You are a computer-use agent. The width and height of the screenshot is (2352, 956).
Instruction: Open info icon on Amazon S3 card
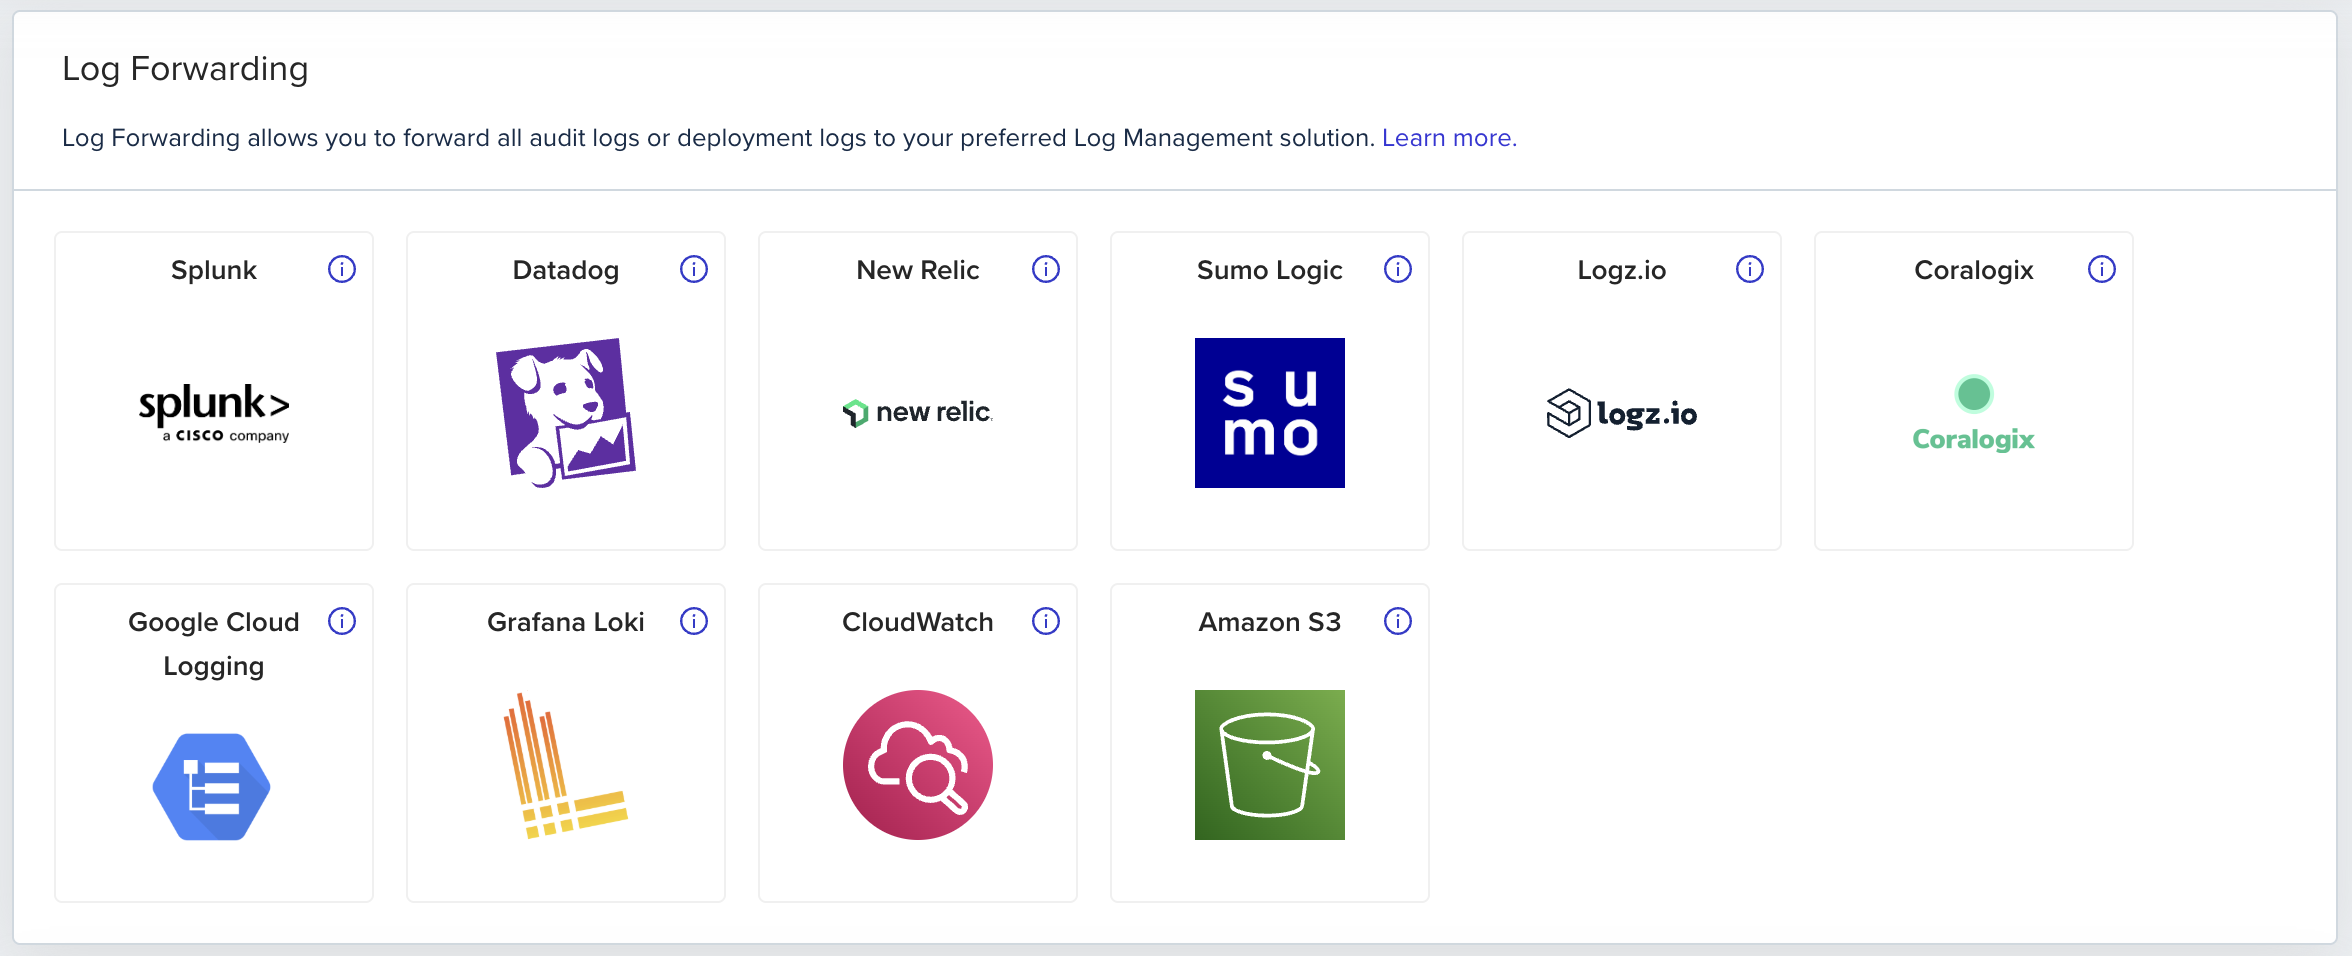1398,621
